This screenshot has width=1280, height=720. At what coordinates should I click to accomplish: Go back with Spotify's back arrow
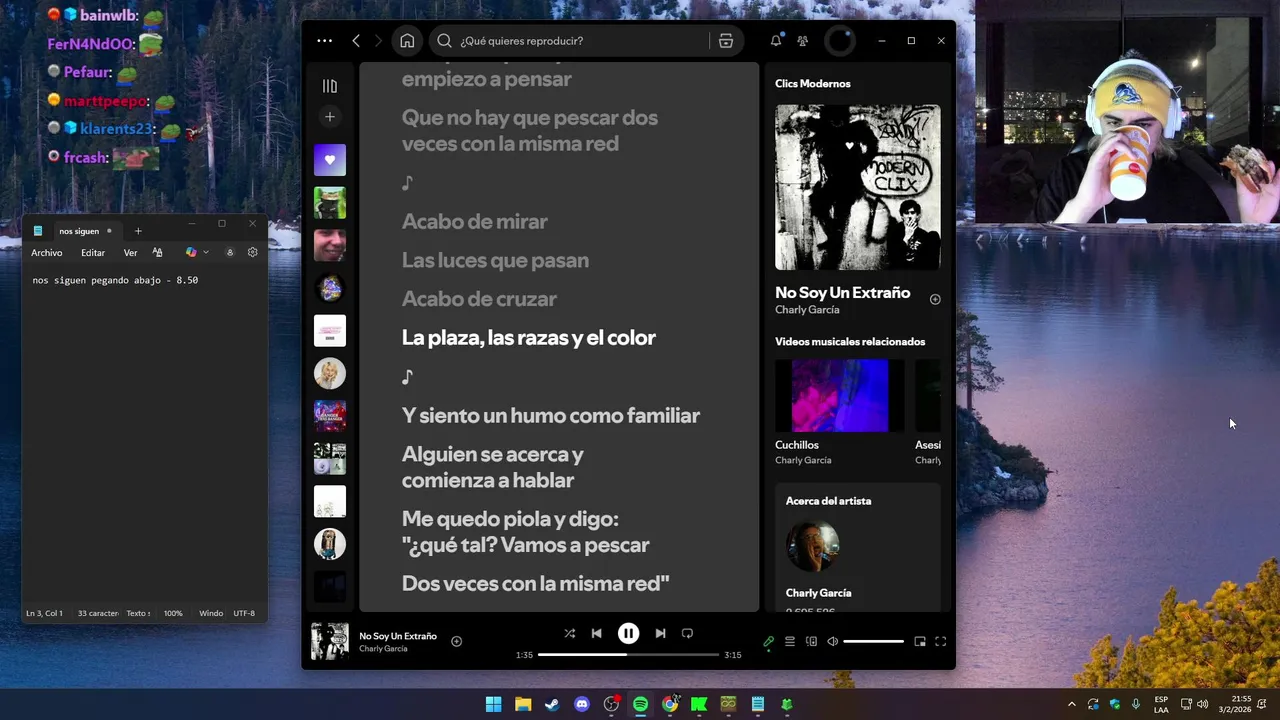(x=356, y=41)
